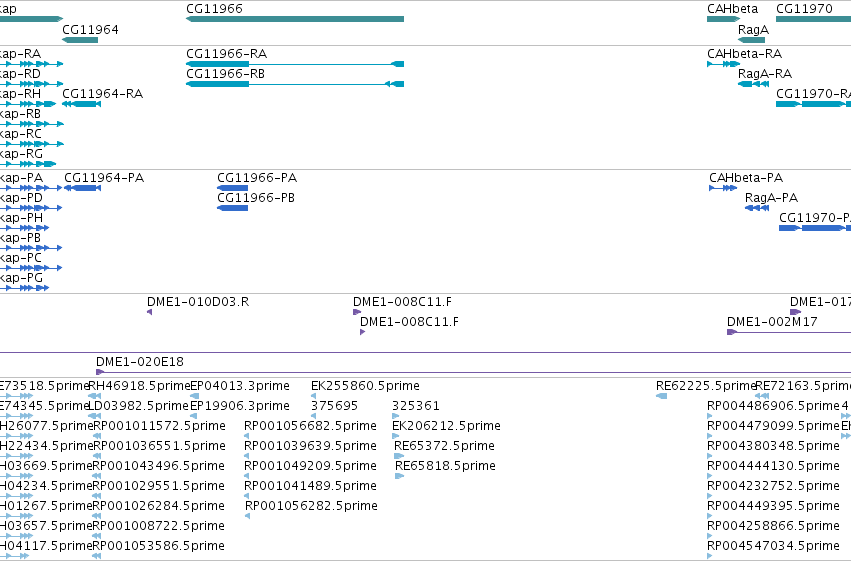Select EST RE62225.5prime
The width and height of the screenshot is (851, 561).
(x=662, y=396)
